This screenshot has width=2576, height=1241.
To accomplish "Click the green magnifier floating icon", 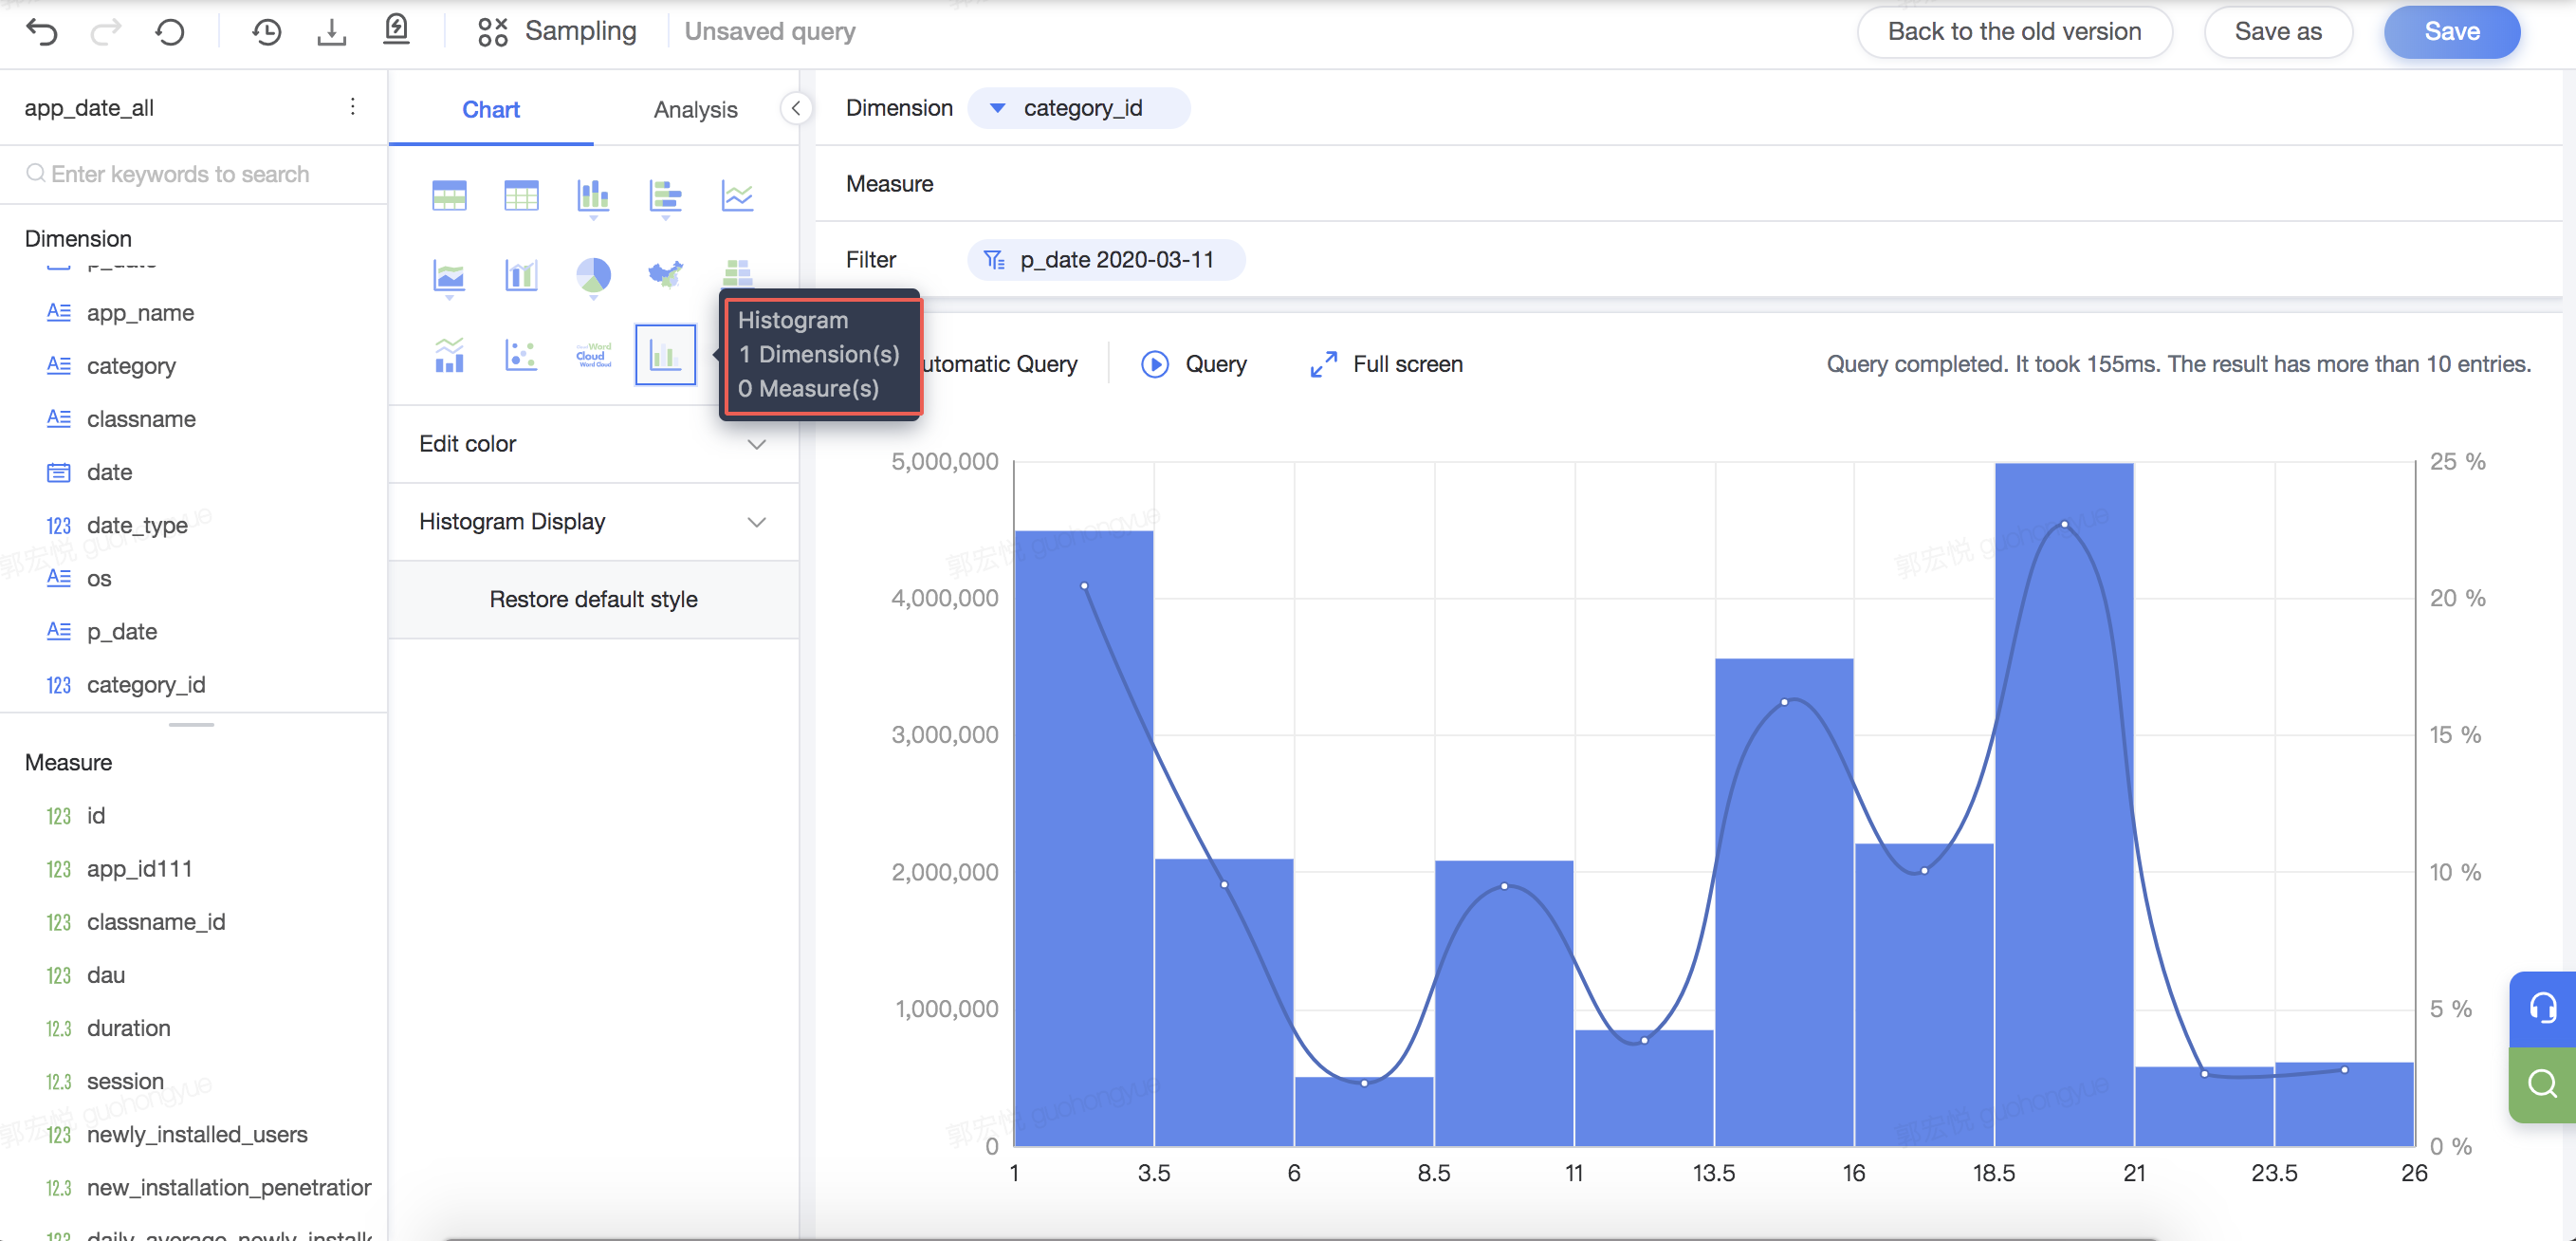I will coord(2542,1084).
